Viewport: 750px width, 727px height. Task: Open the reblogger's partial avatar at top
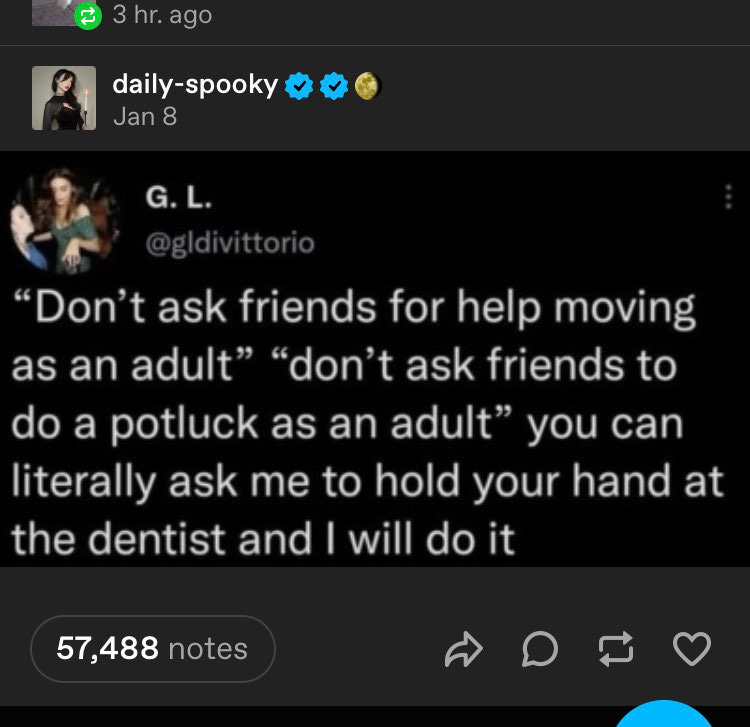point(54,12)
